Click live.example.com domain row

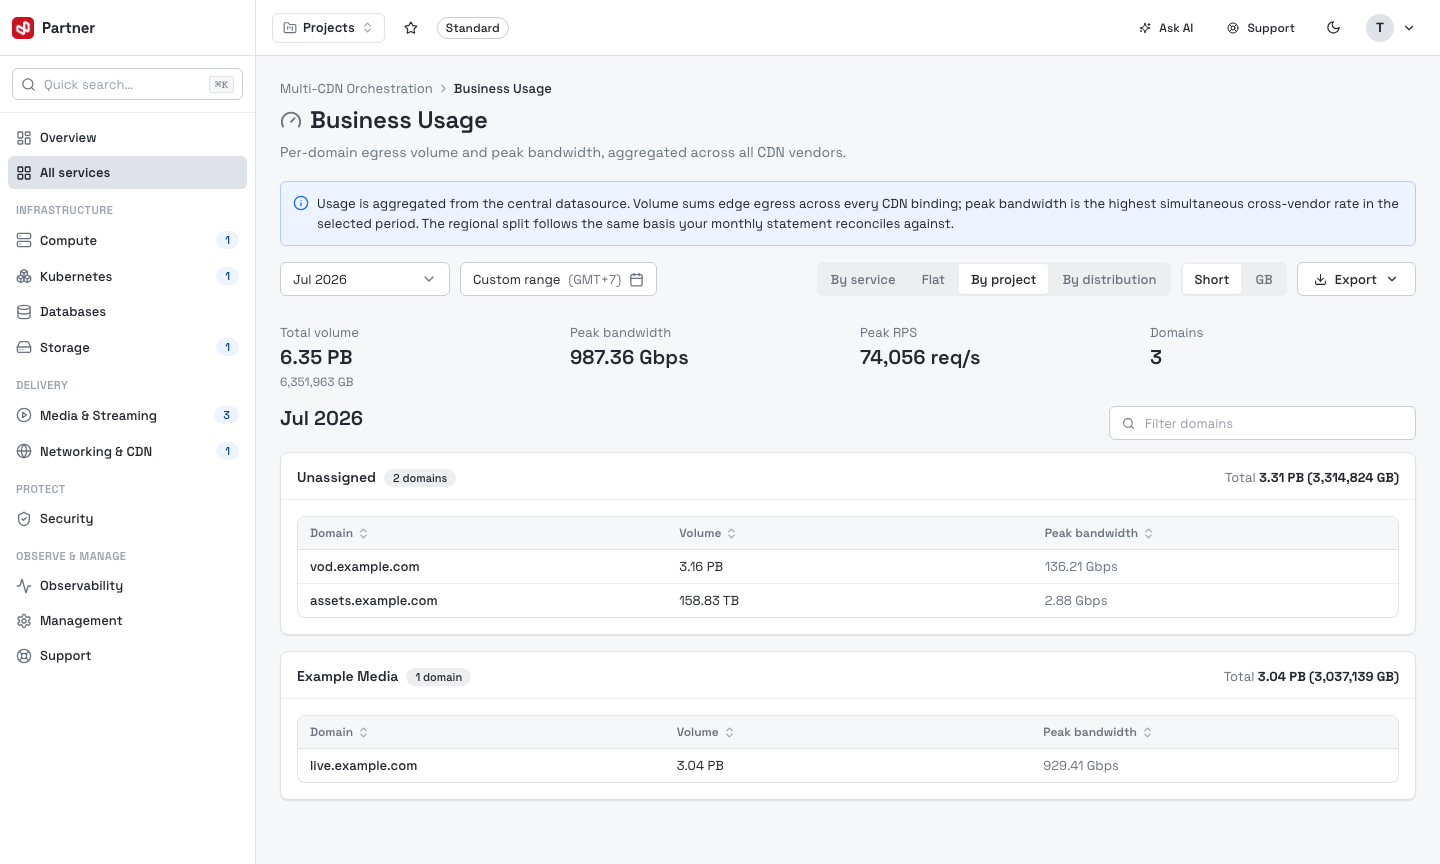[848, 766]
